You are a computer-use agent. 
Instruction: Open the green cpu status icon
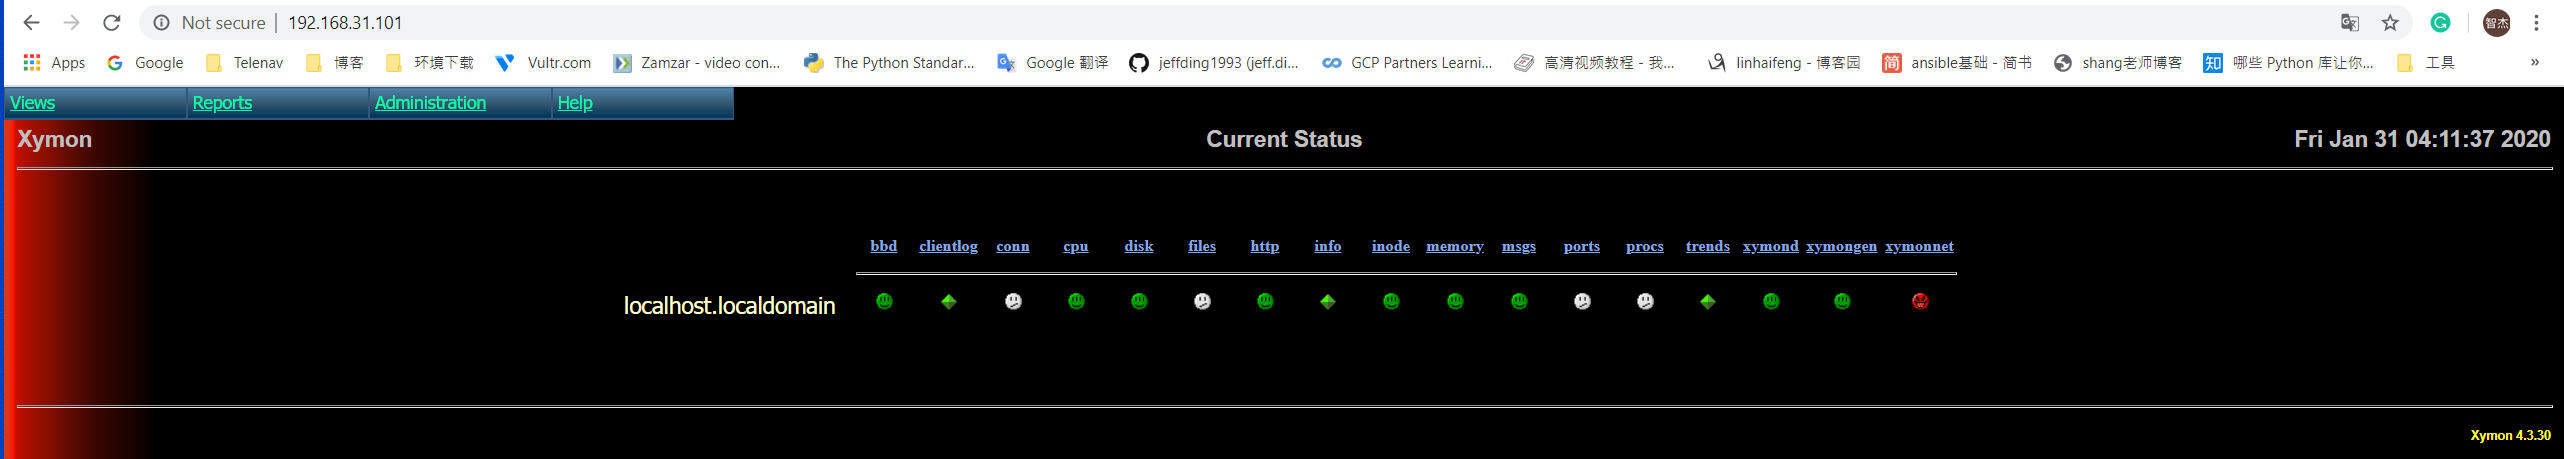coord(1076,301)
